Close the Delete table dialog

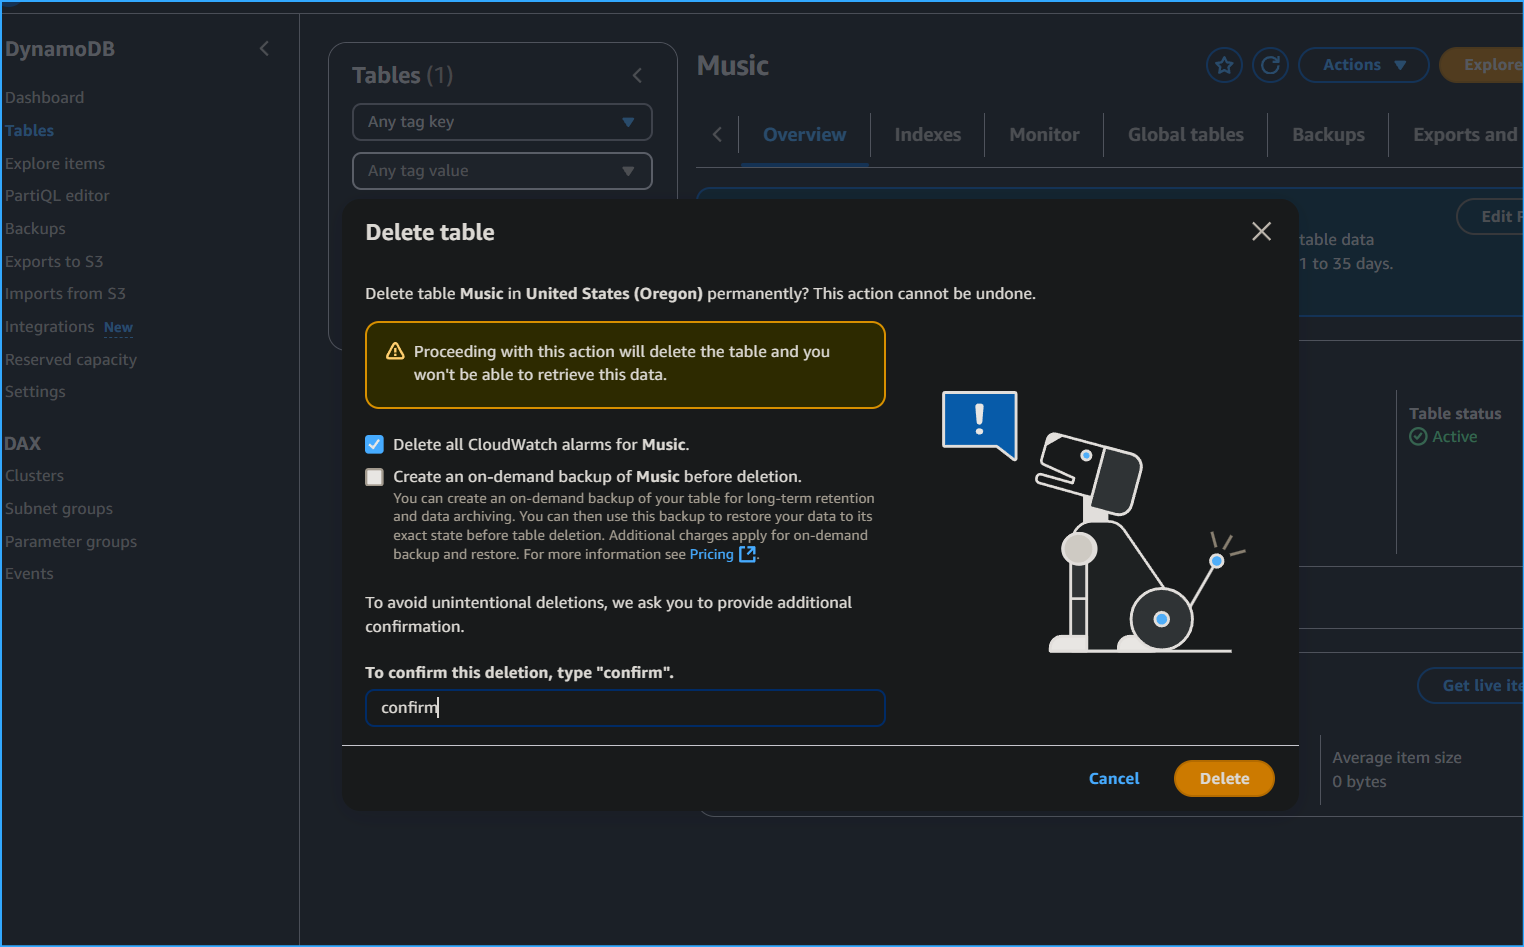pyautogui.click(x=1261, y=232)
